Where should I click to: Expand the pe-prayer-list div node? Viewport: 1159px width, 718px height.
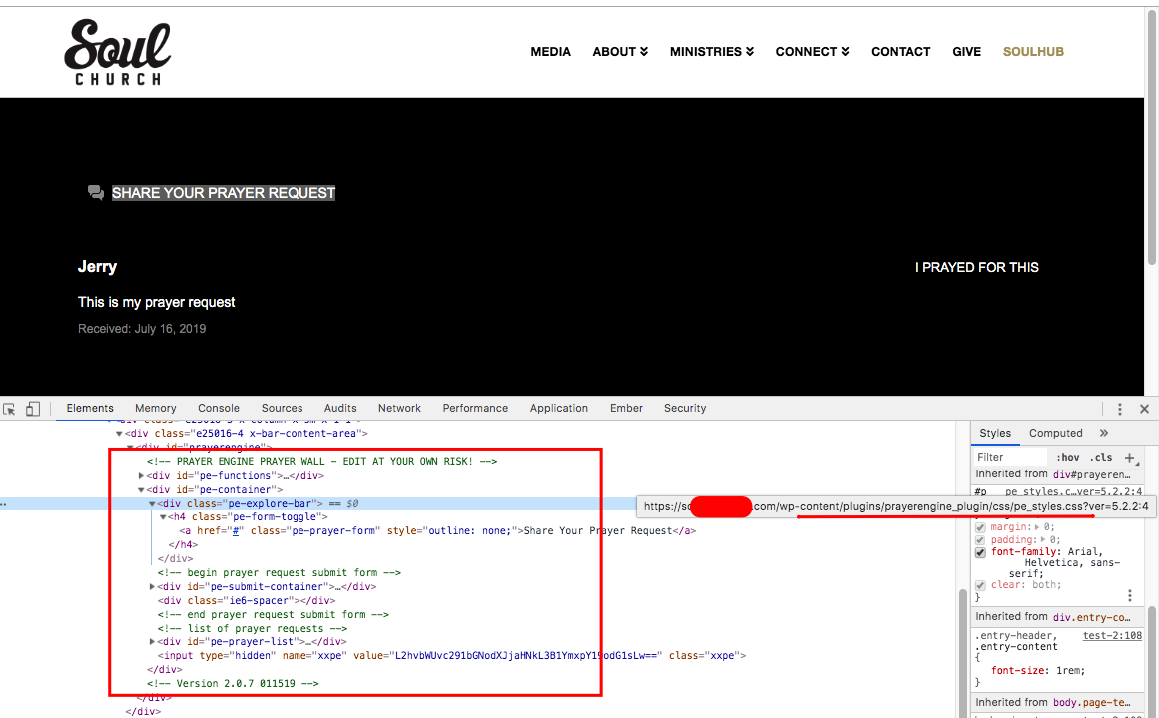click(152, 642)
